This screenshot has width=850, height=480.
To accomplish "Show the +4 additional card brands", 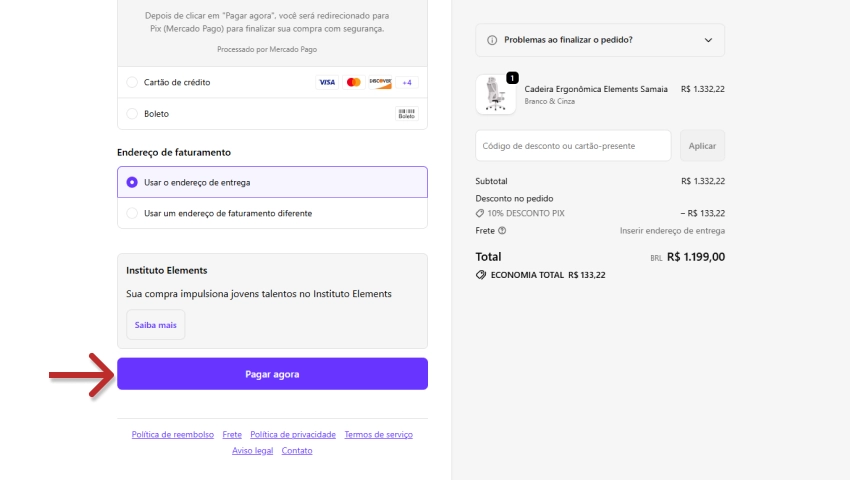I will pos(407,82).
